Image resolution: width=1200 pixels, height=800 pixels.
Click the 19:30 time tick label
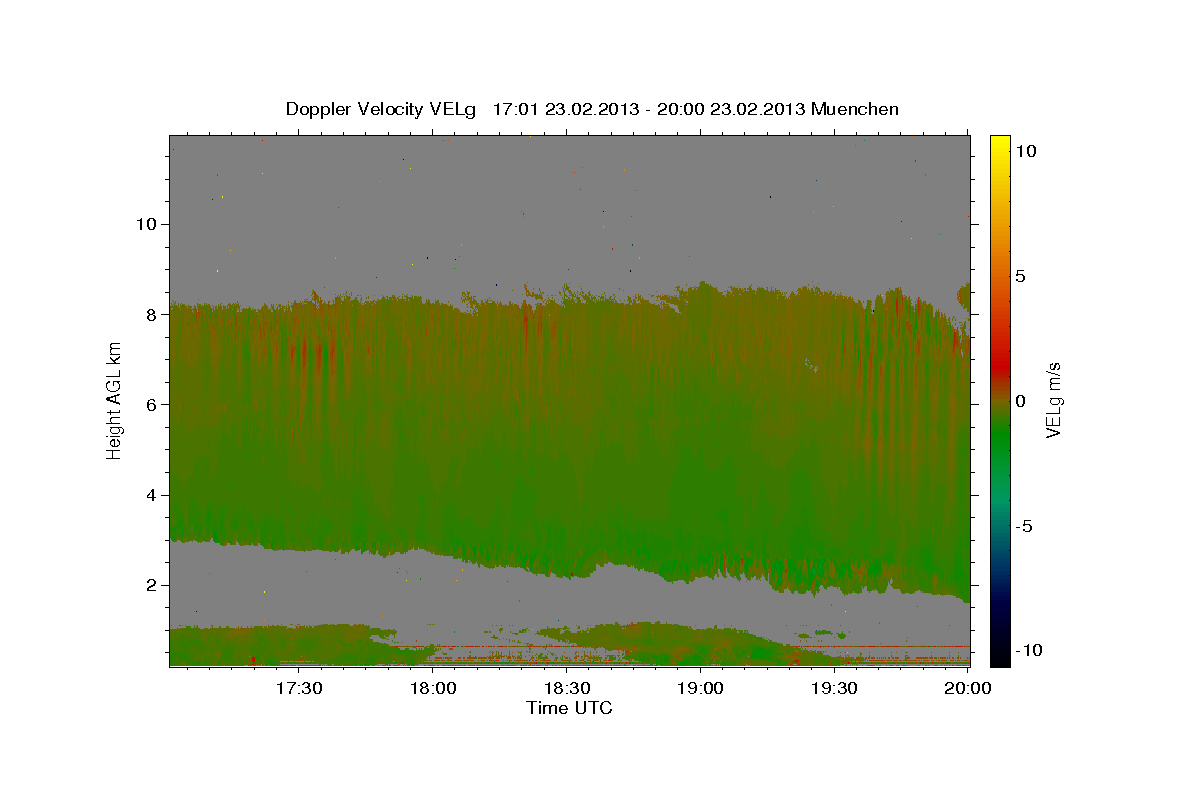[834, 689]
